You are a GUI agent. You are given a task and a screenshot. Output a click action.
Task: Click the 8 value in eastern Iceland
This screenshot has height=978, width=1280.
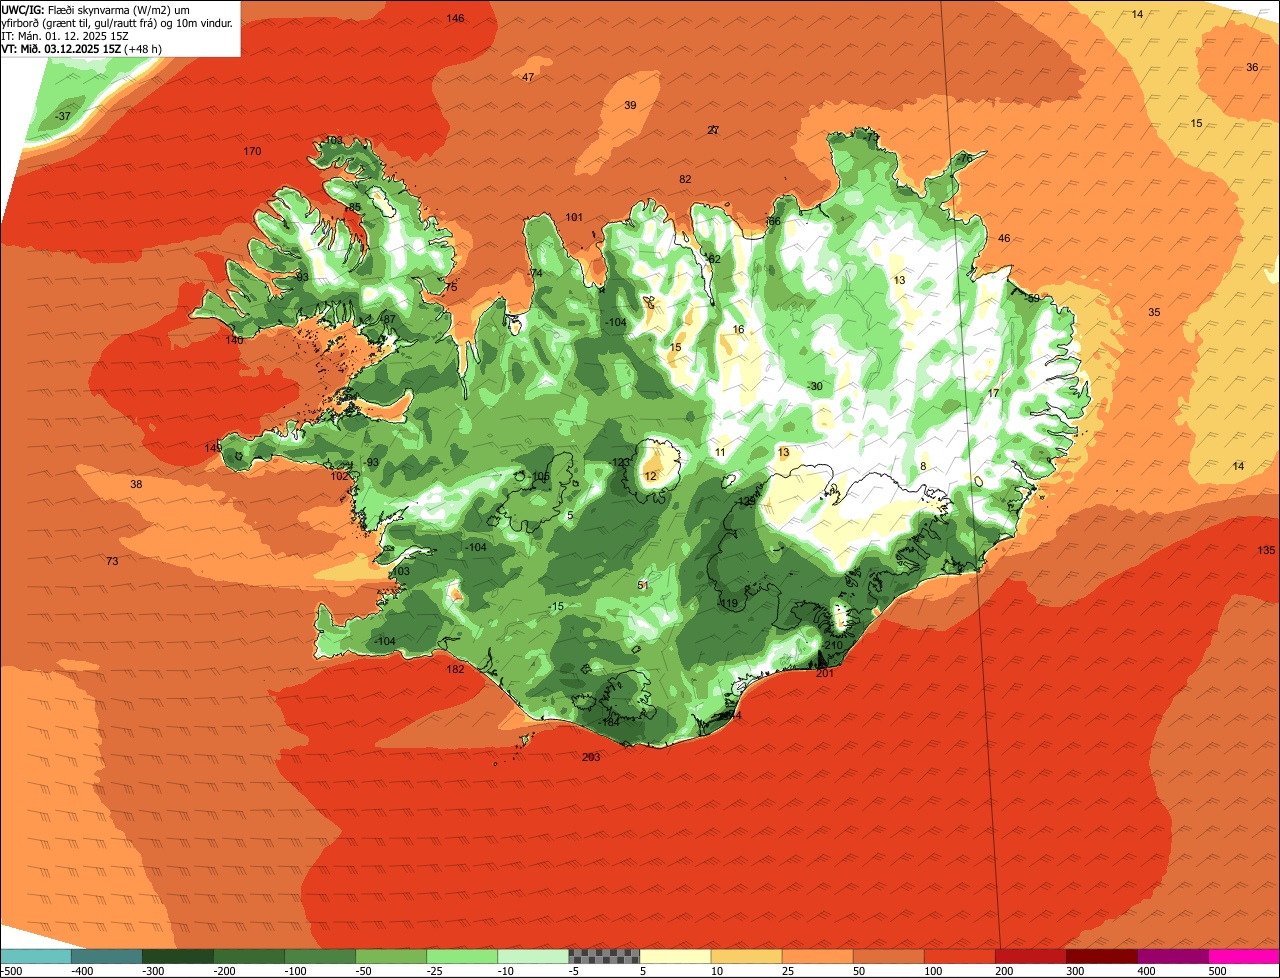tap(923, 466)
